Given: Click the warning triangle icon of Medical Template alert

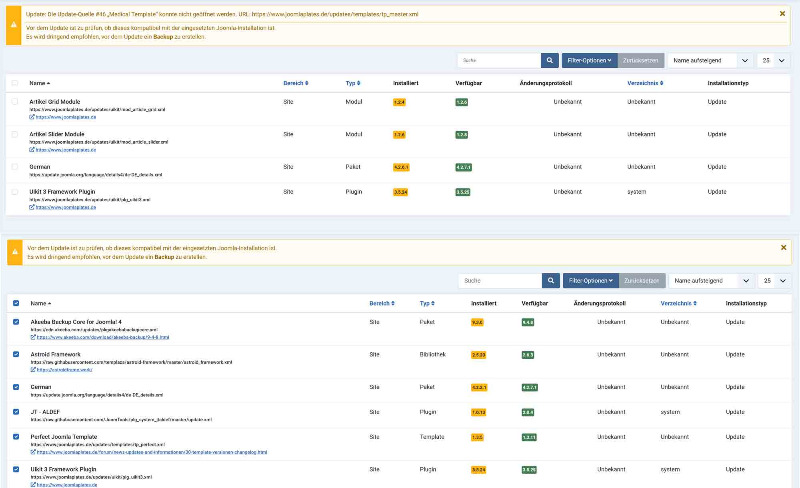Looking at the screenshot, I should click(14, 24).
